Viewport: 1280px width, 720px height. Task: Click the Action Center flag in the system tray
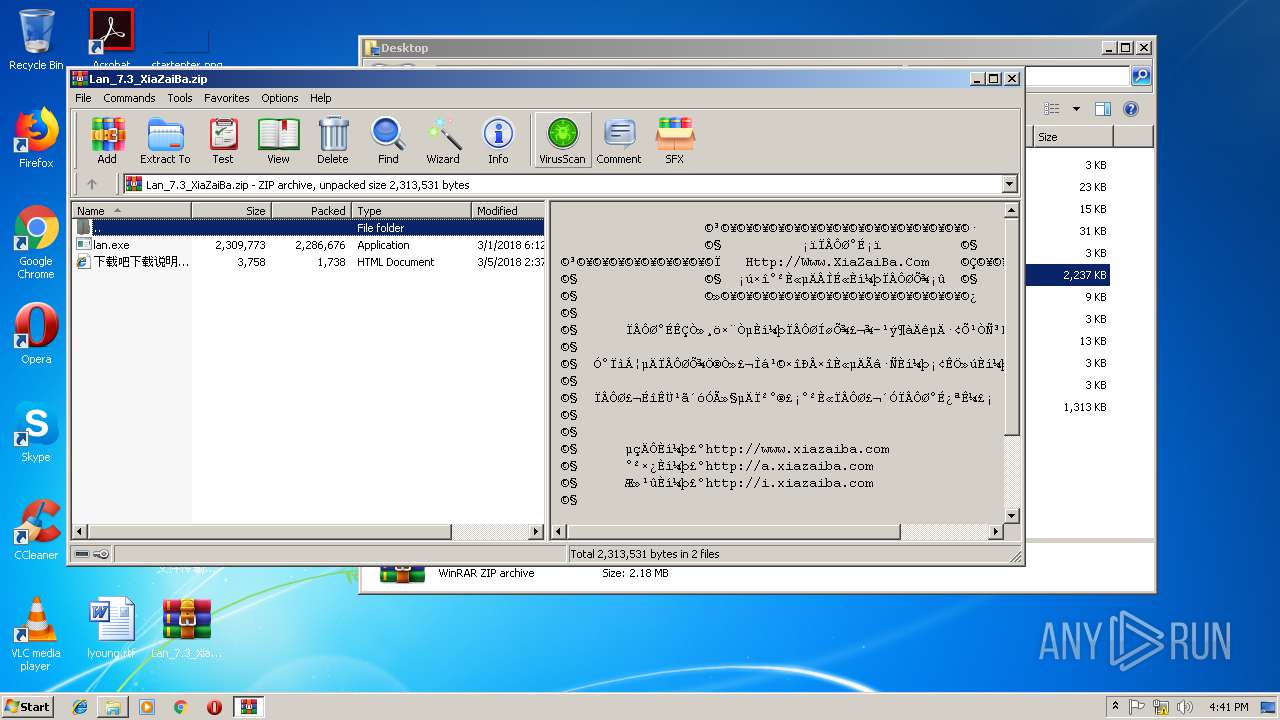(x=1137, y=707)
